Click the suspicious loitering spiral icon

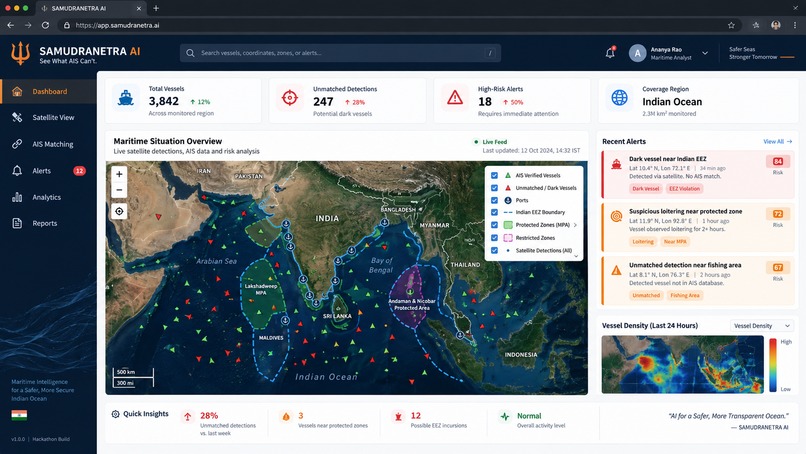pyautogui.click(x=616, y=216)
